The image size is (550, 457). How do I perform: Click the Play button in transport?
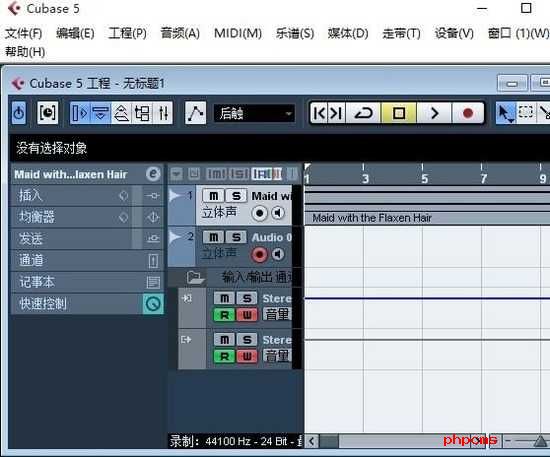click(x=434, y=113)
